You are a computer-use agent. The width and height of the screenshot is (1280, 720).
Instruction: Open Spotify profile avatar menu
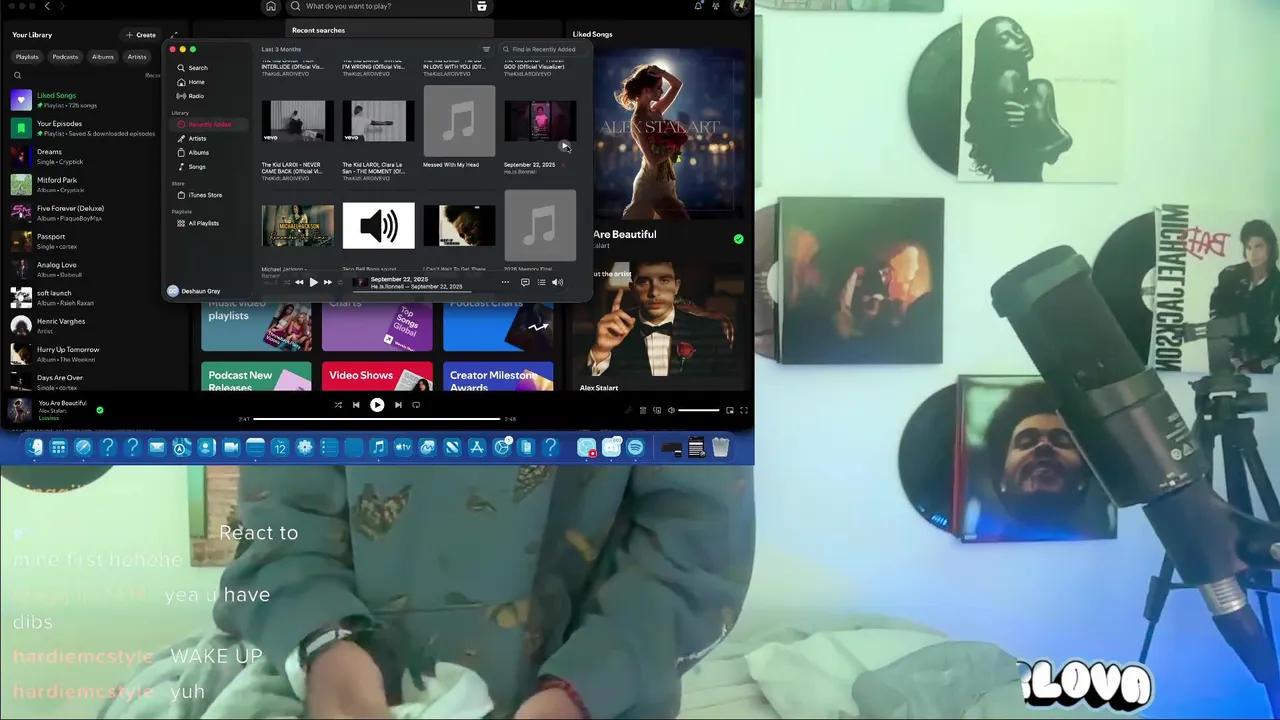(739, 6)
